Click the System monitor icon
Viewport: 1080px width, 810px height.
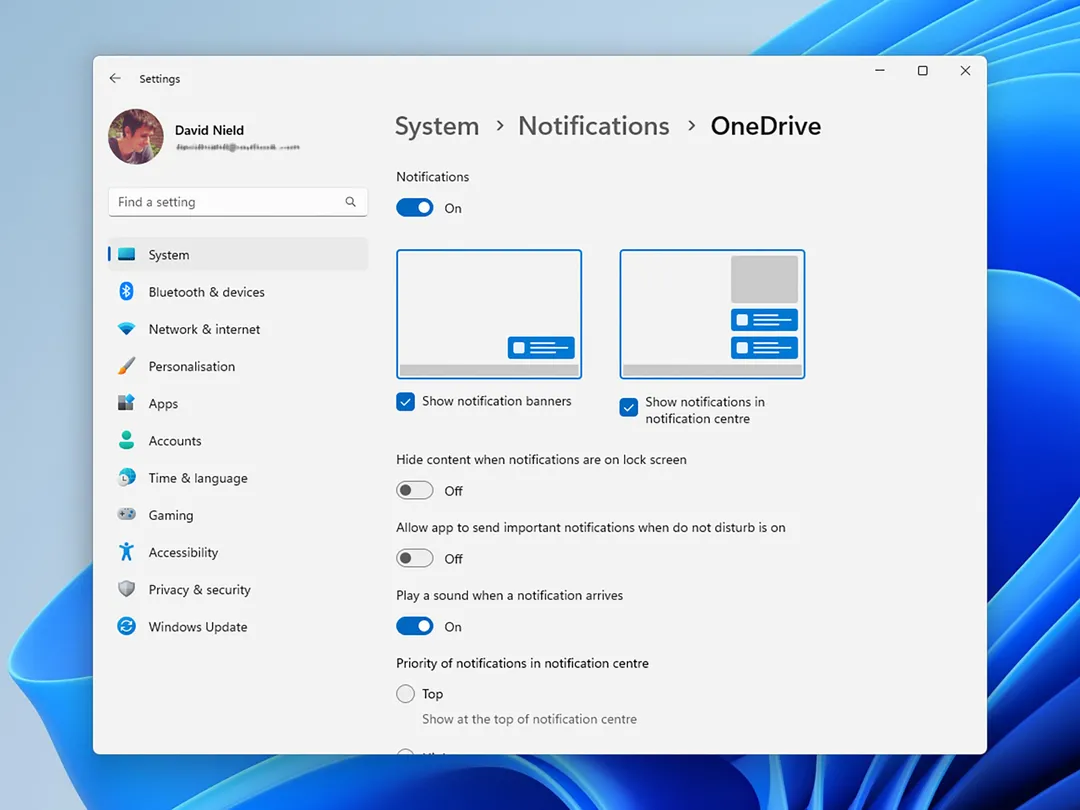[x=126, y=254]
